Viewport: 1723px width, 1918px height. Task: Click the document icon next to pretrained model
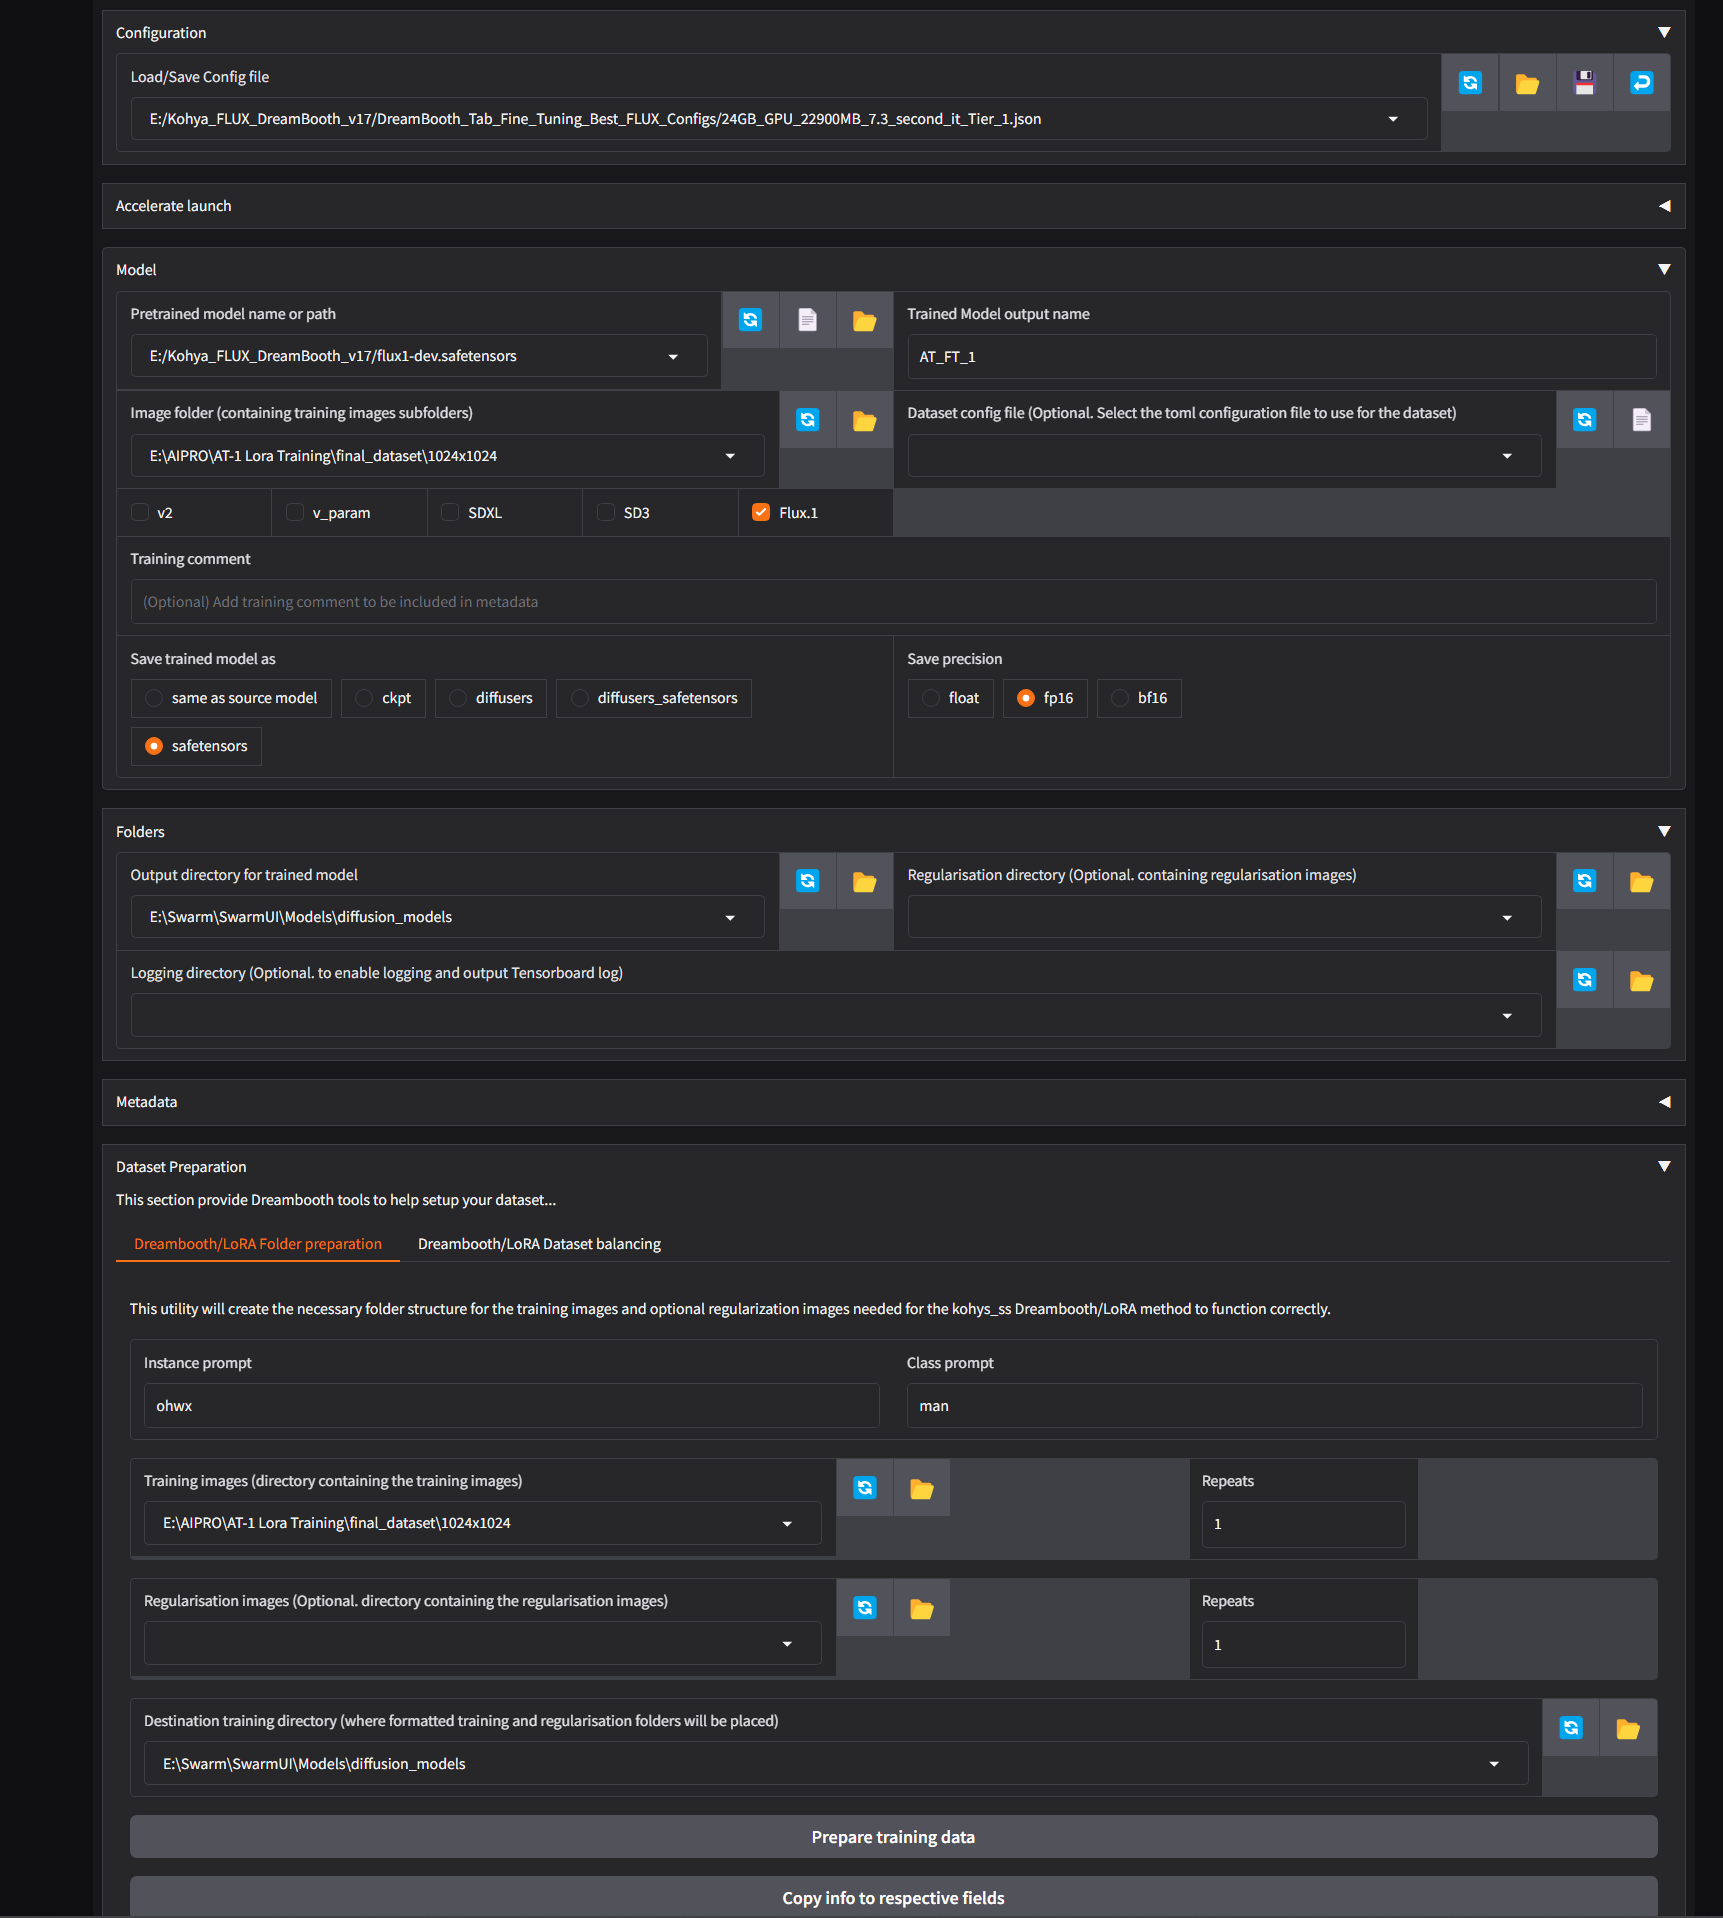click(x=807, y=320)
